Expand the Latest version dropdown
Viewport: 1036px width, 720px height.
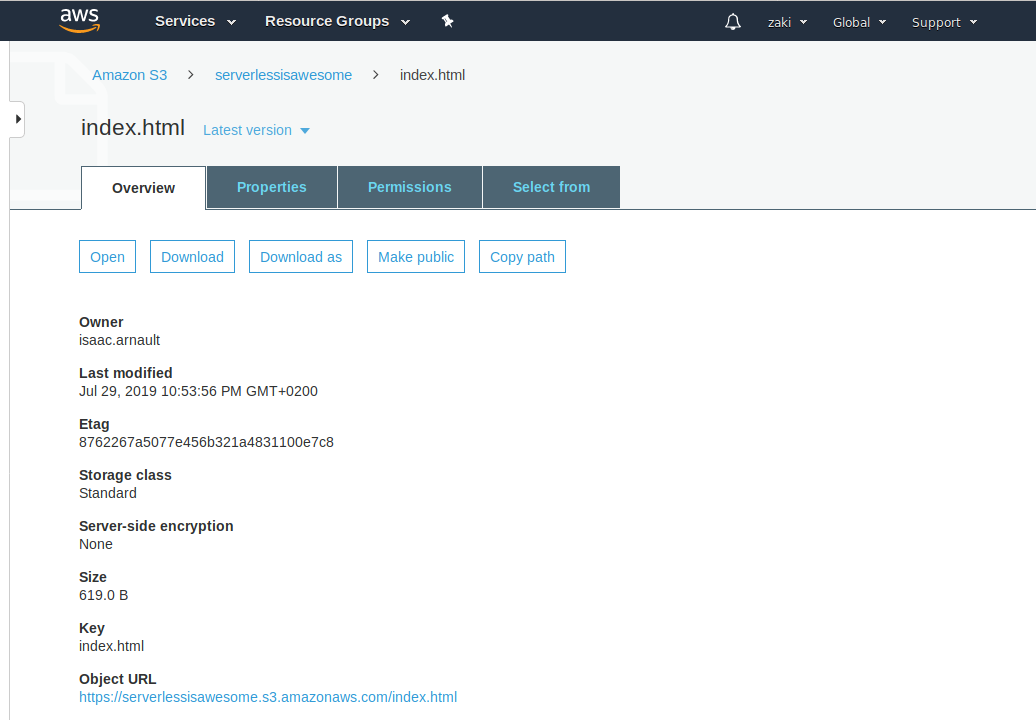(x=256, y=130)
